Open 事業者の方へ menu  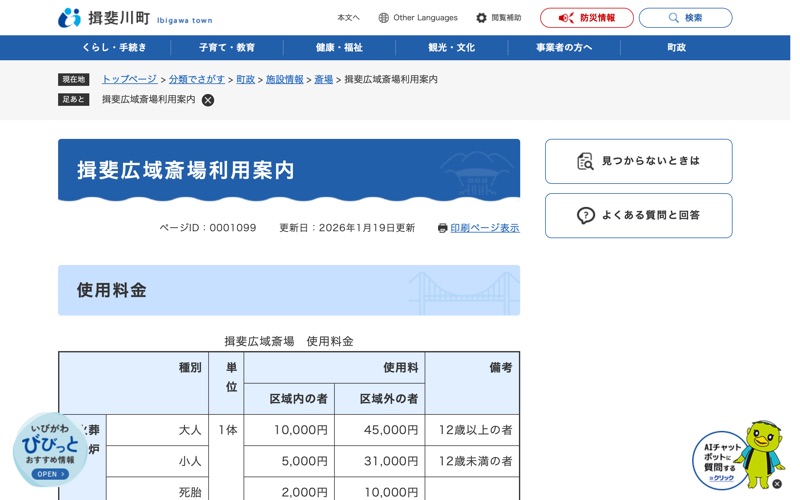(x=564, y=47)
